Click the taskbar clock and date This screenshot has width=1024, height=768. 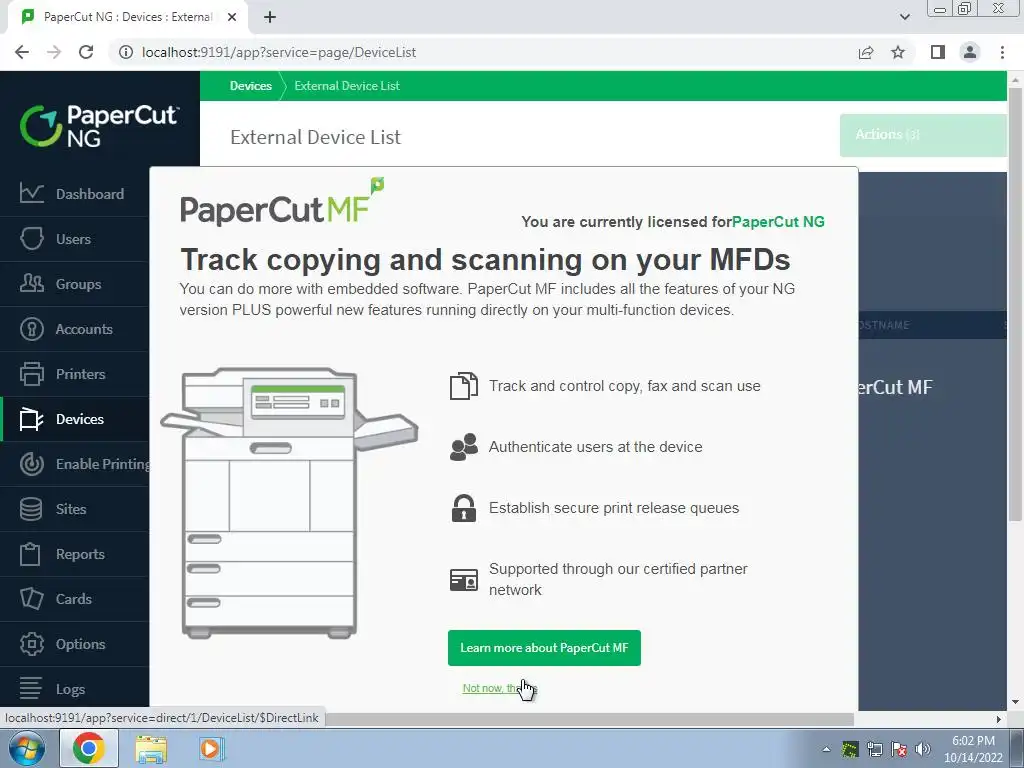coord(973,749)
